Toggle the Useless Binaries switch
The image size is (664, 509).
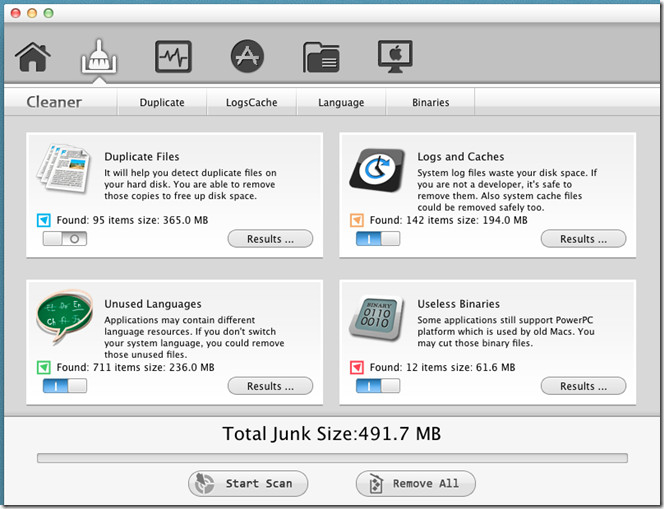tap(378, 386)
